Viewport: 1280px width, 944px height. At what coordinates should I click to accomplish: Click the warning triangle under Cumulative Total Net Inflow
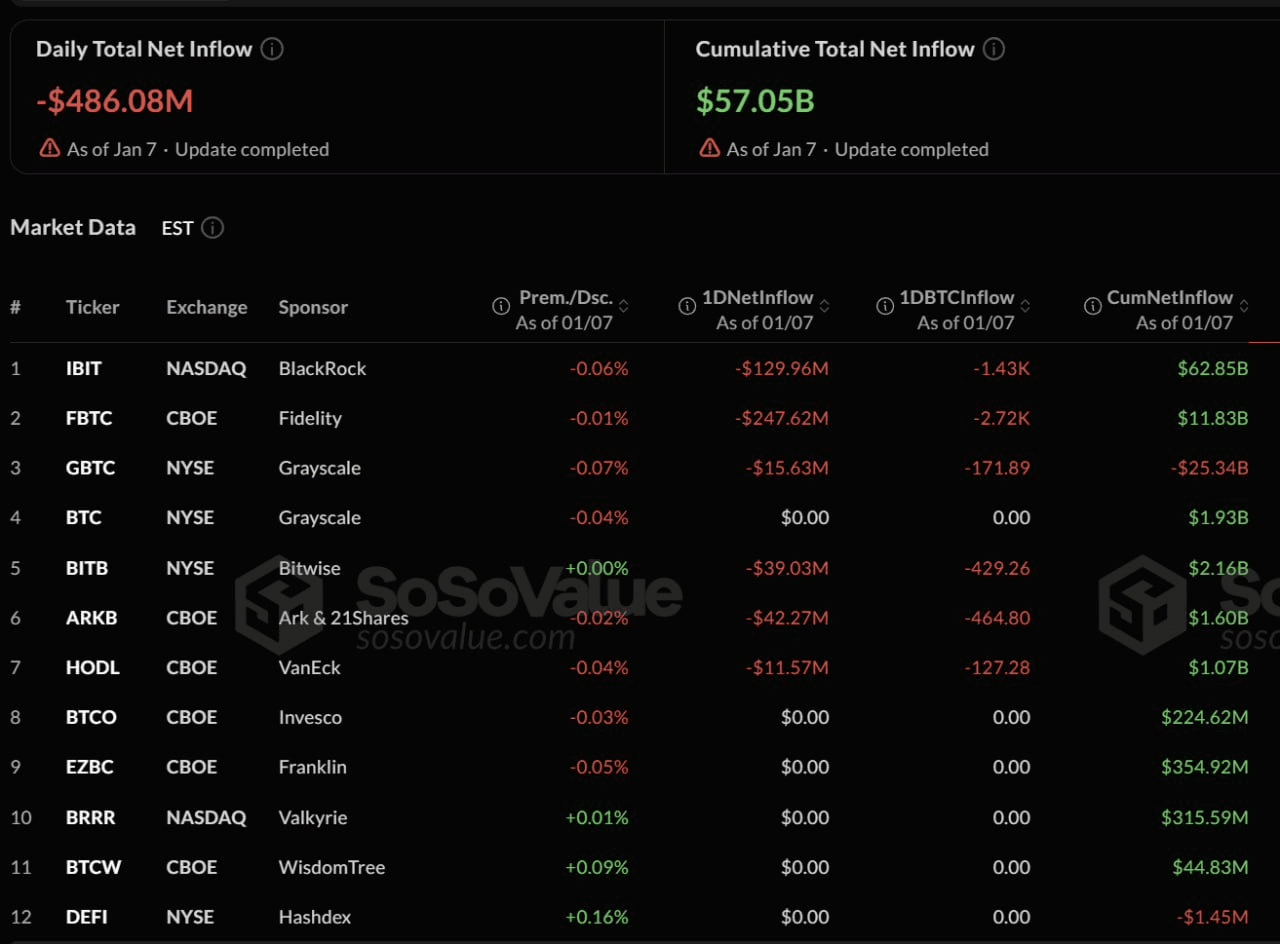point(708,148)
